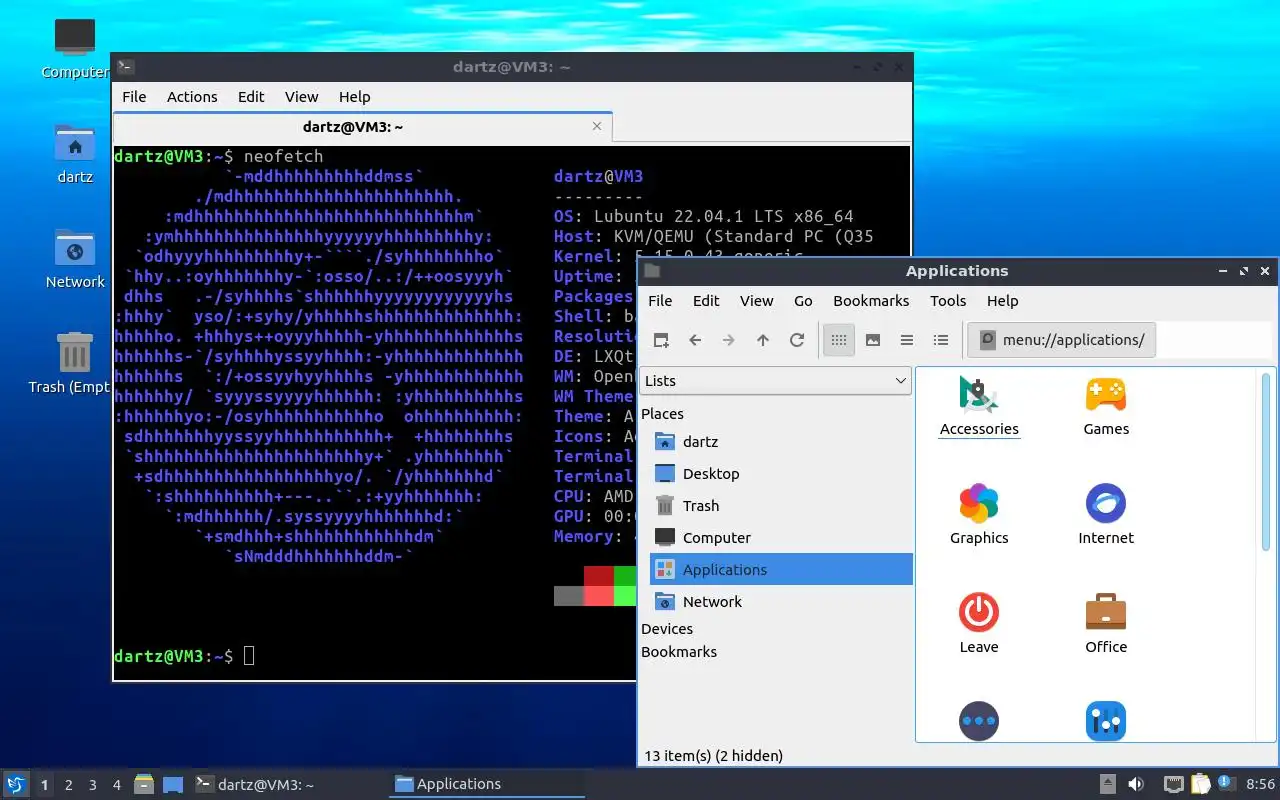The image size is (1280, 800).
Task: Open file manager Tools menu
Action: click(x=948, y=301)
